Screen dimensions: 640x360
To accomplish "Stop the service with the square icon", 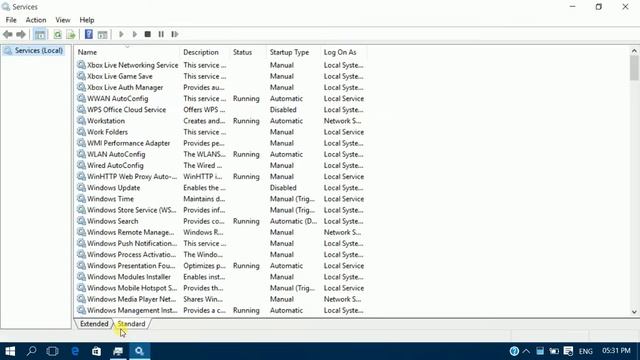I will click(148, 34).
